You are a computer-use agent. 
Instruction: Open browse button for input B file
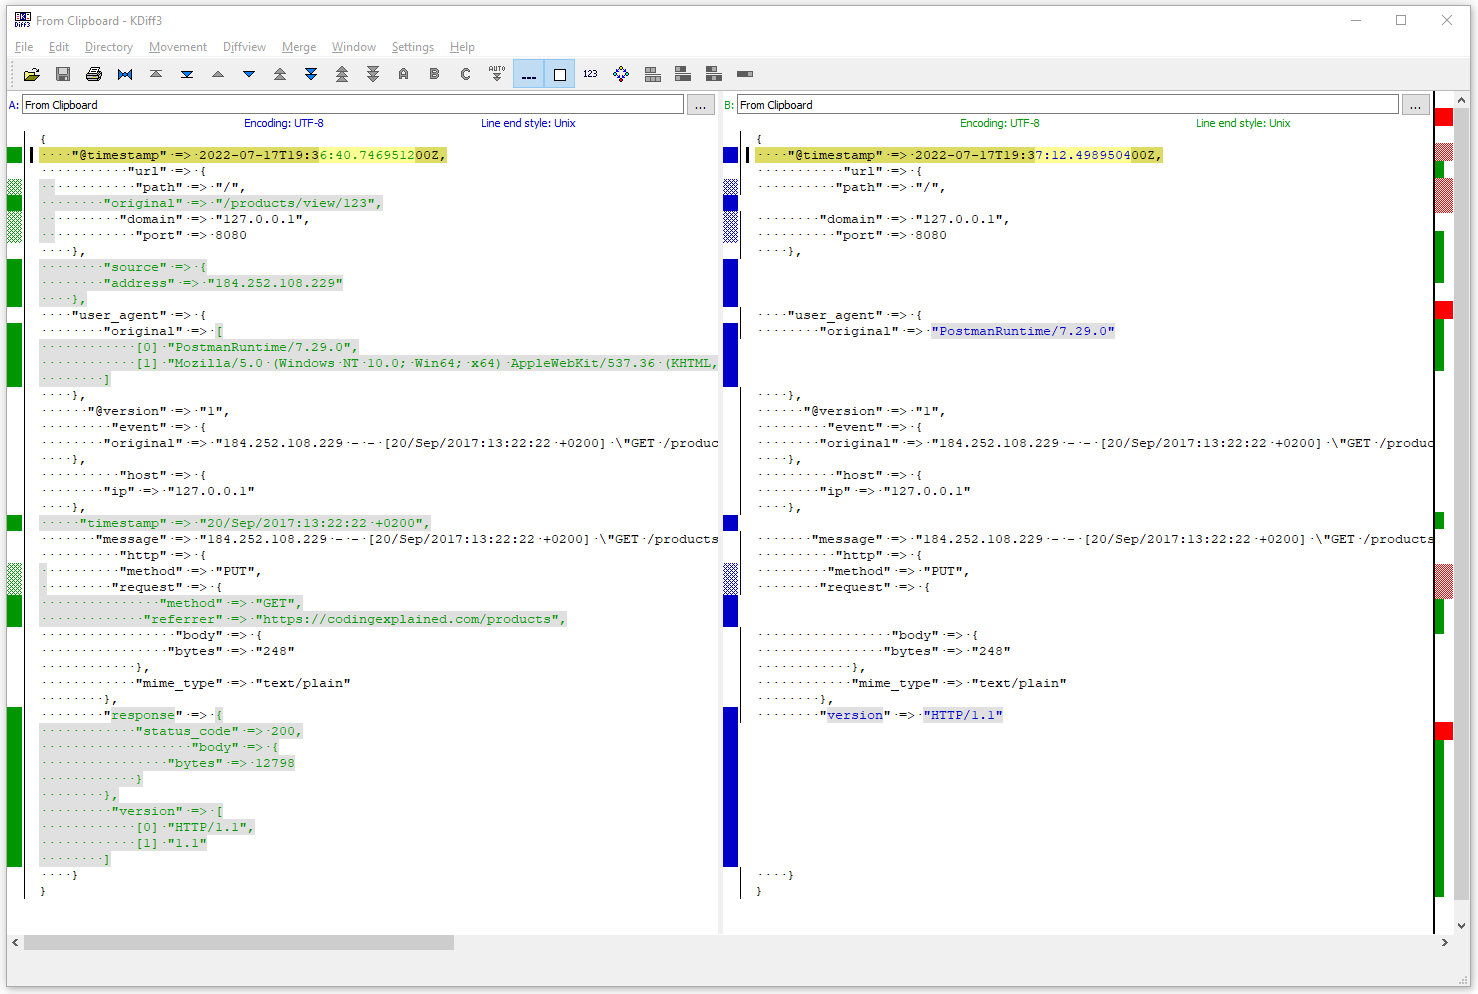1415,105
